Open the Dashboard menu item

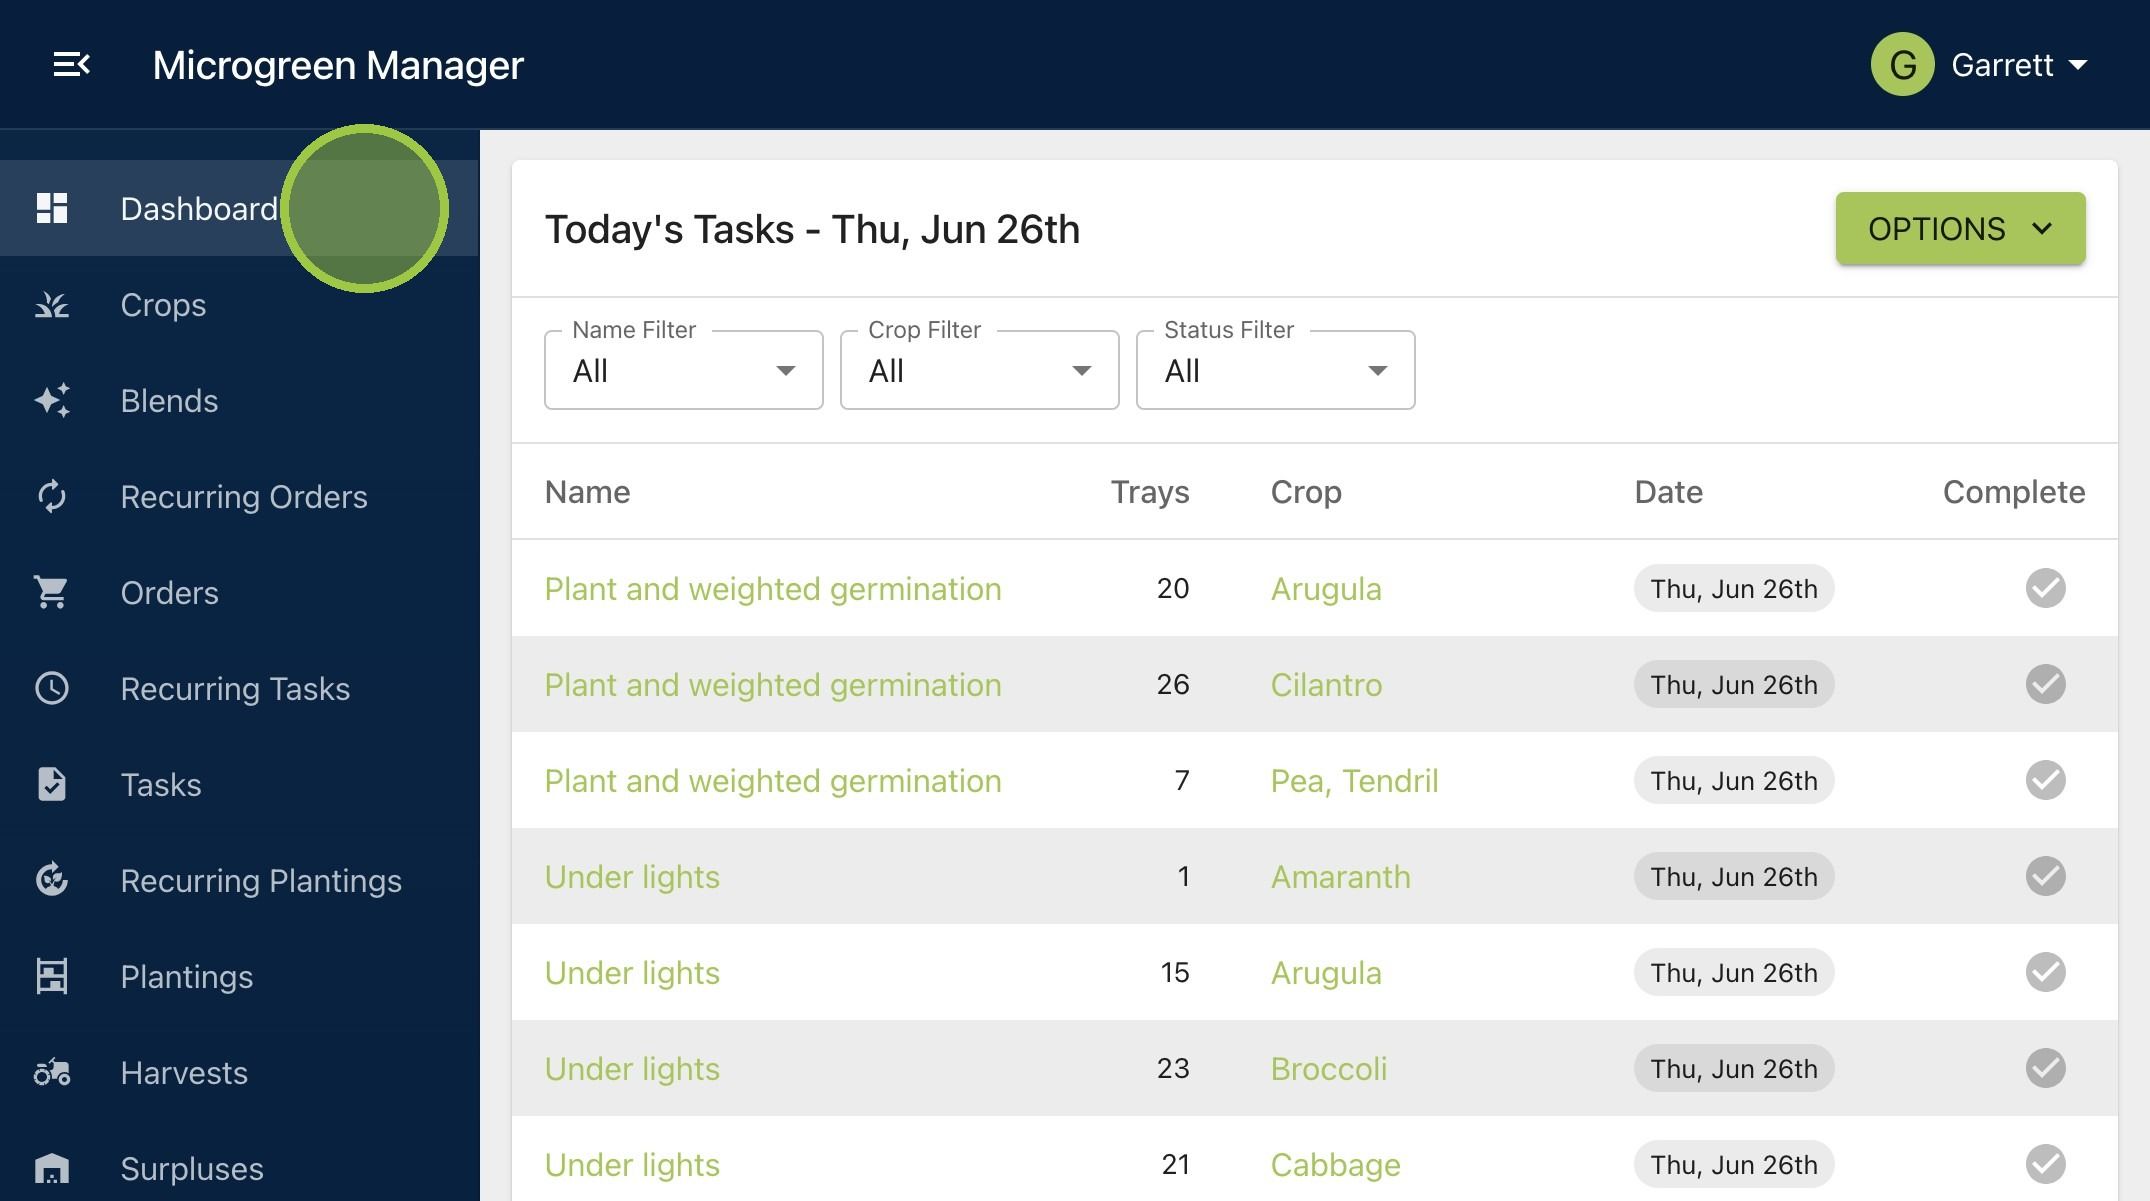click(x=239, y=208)
